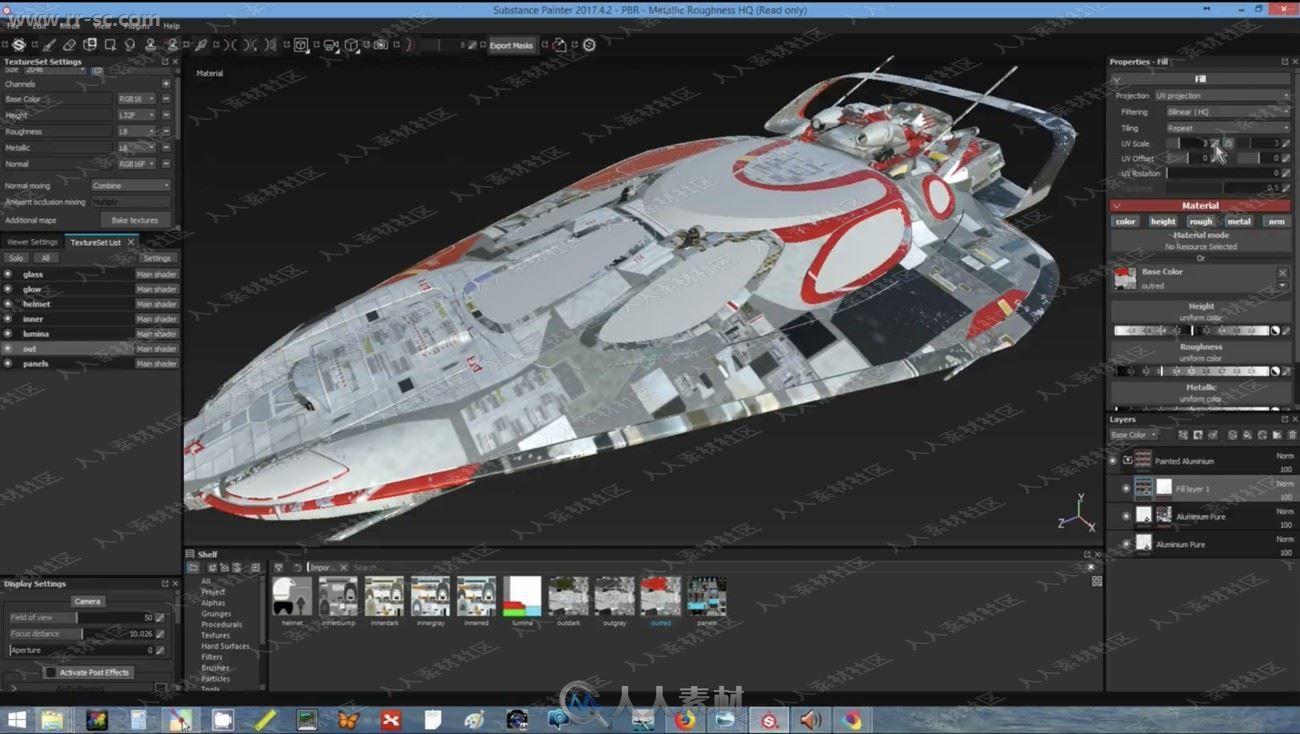Image resolution: width=1300 pixels, height=734 pixels.
Task: Select the Smudge tool in toolbar
Action: tap(130, 45)
